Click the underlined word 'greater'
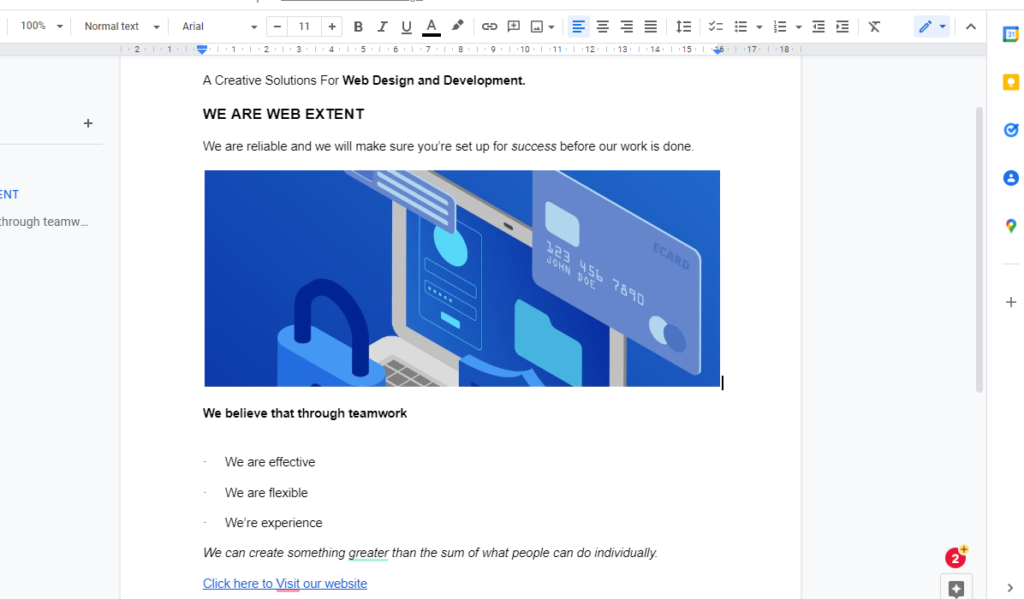The height and width of the screenshot is (599, 1024). click(368, 553)
